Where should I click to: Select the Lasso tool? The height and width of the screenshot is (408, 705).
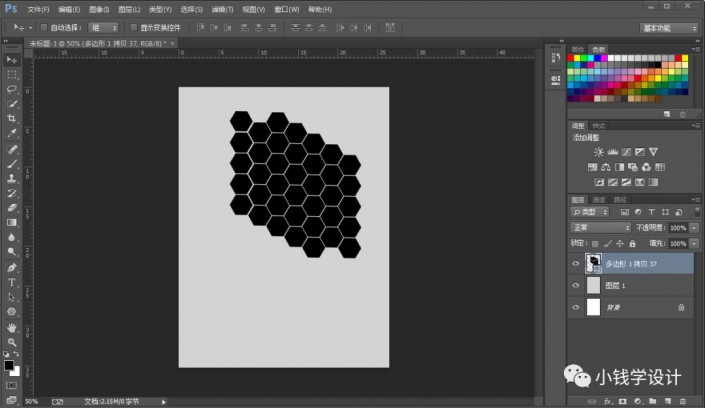coord(12,89)
